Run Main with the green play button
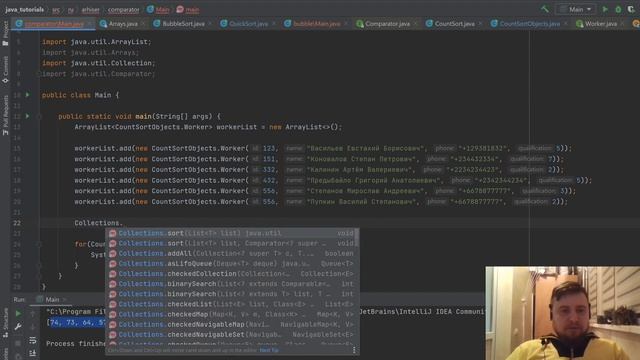The width and height of the screenshot is (640, 360). (x=605, y=9)
